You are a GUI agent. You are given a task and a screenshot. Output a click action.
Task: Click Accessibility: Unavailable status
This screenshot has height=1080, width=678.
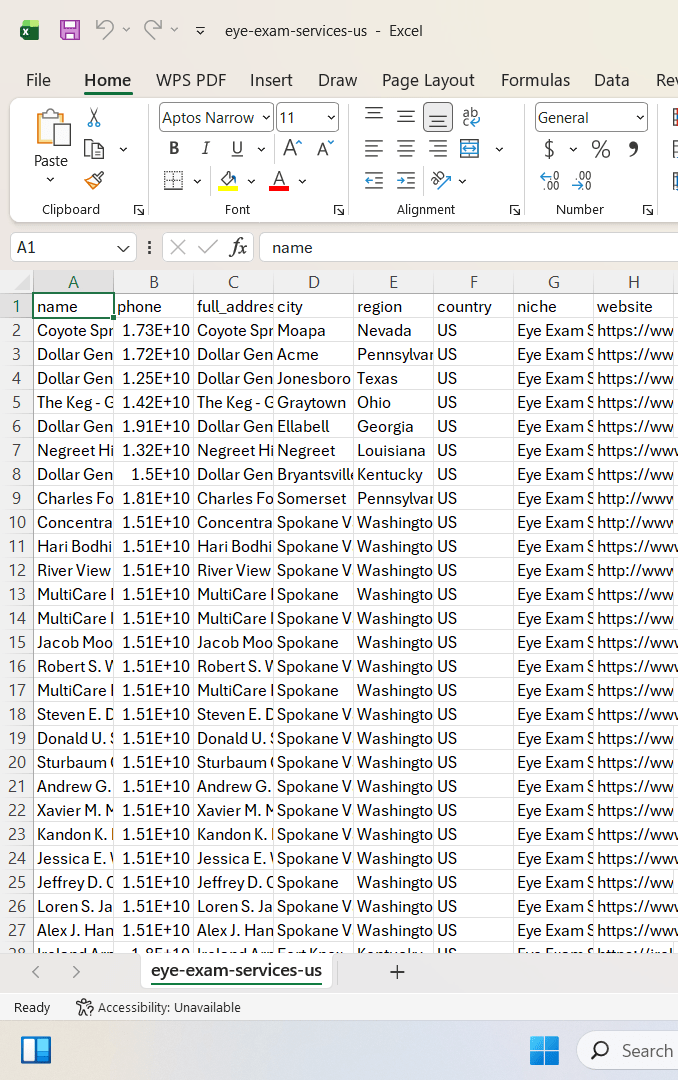pyautogui.click(x=158, y=1008)
